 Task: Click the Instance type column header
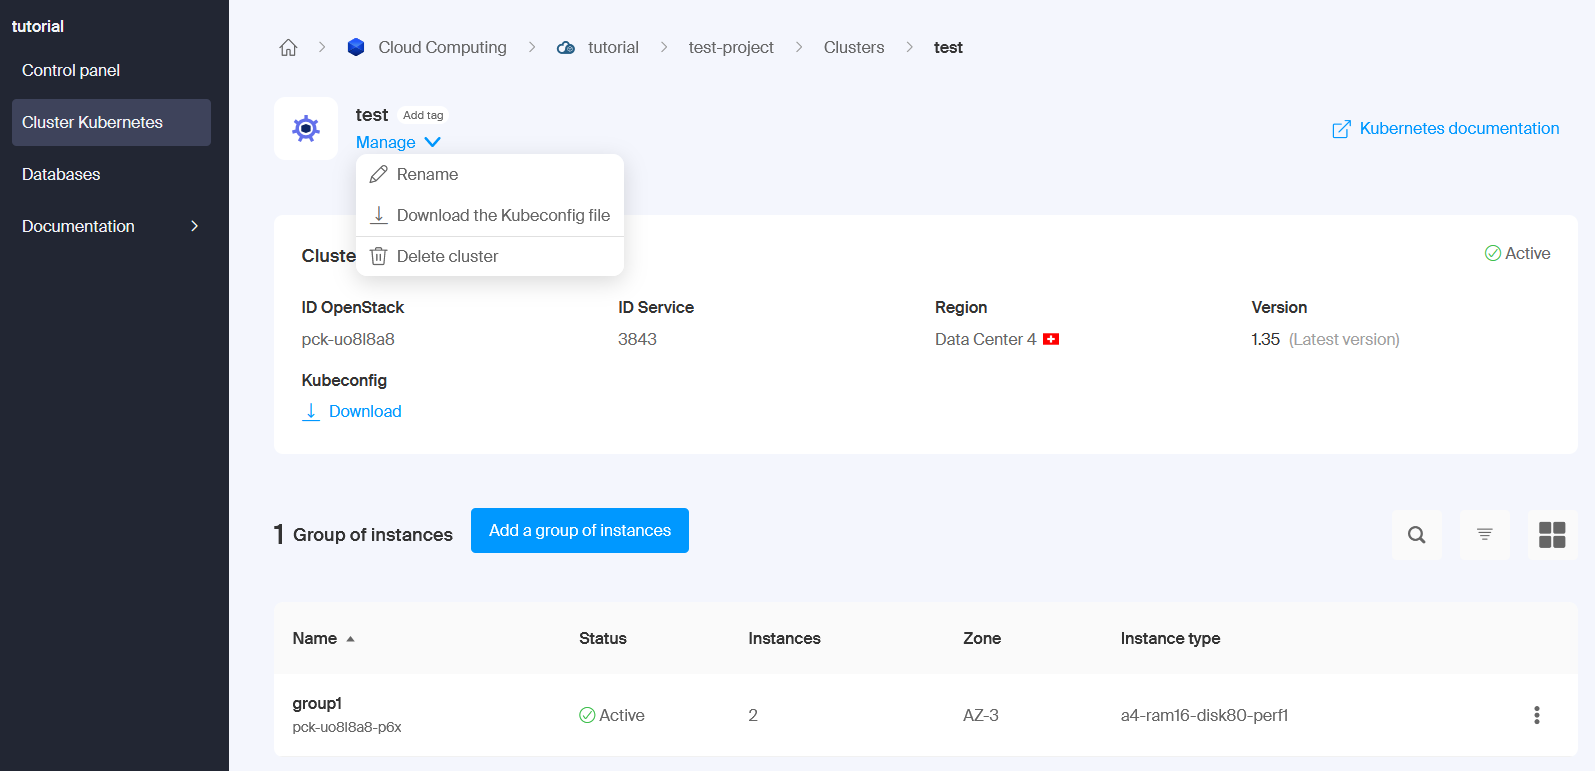tap(1170, 638)
